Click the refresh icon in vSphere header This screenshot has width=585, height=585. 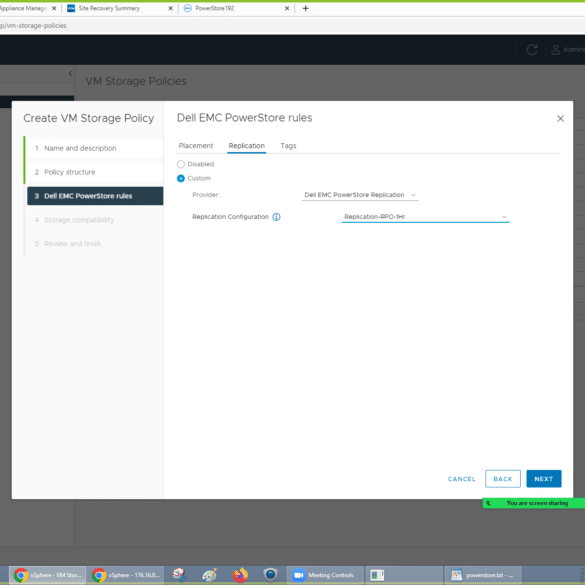click(x=532, y=50)
